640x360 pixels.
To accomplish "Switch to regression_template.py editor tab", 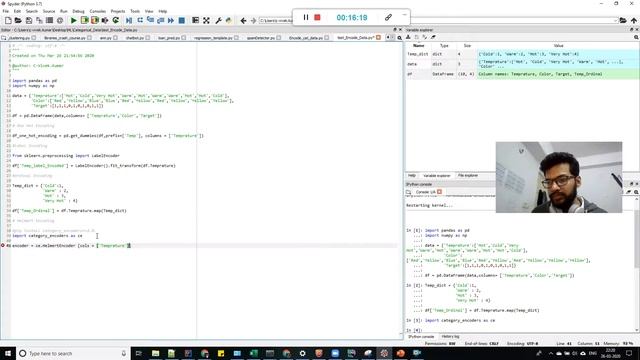I will tap(213, 38).
